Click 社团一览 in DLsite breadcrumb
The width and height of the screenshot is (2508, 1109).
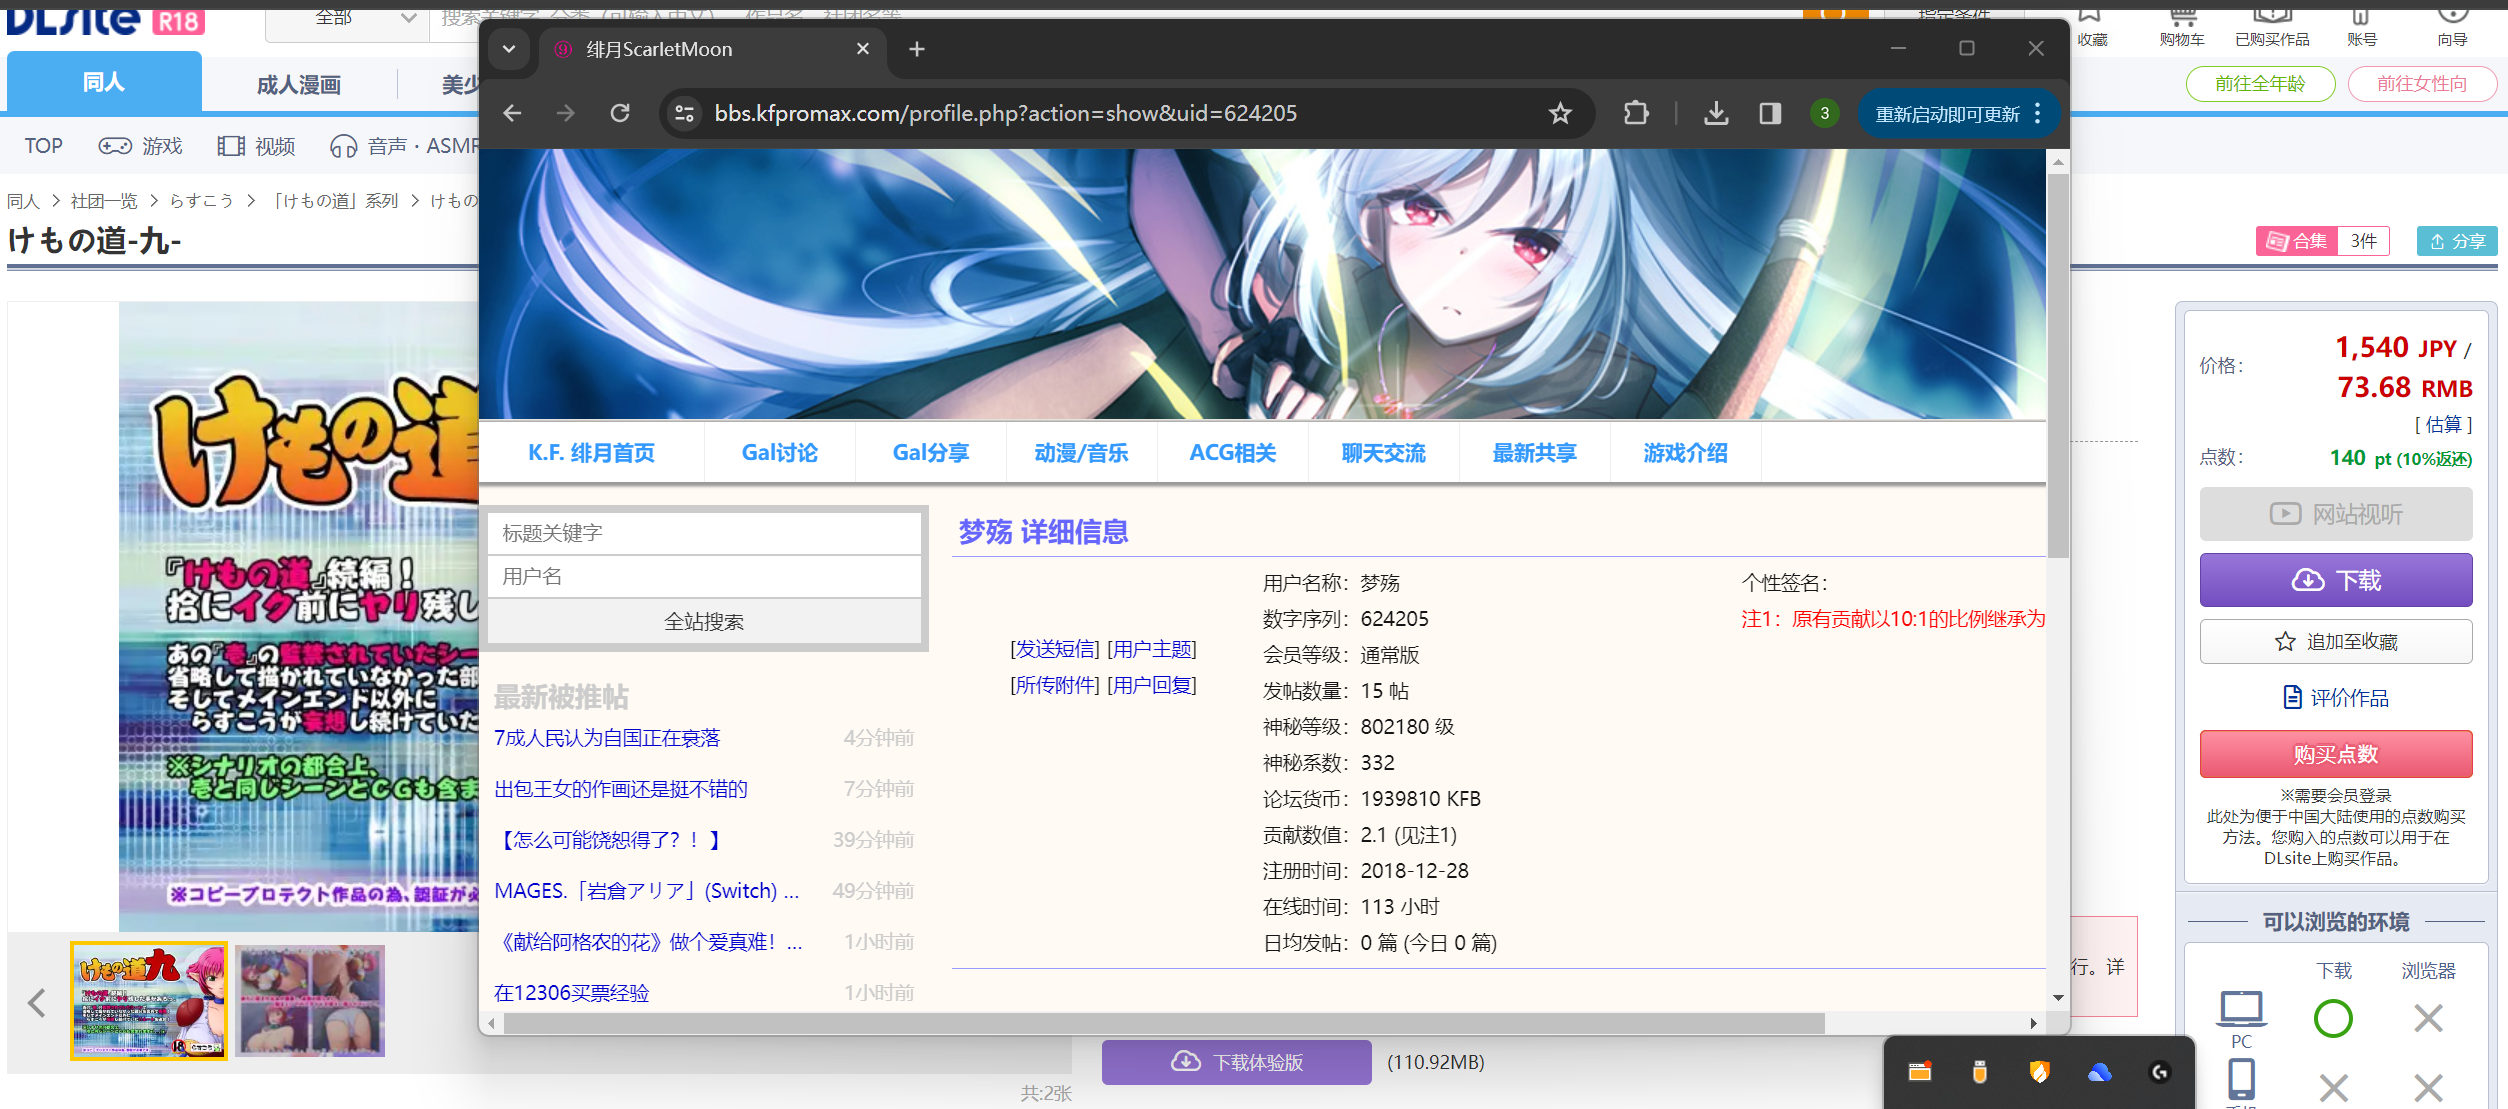[x=104, y=201]
